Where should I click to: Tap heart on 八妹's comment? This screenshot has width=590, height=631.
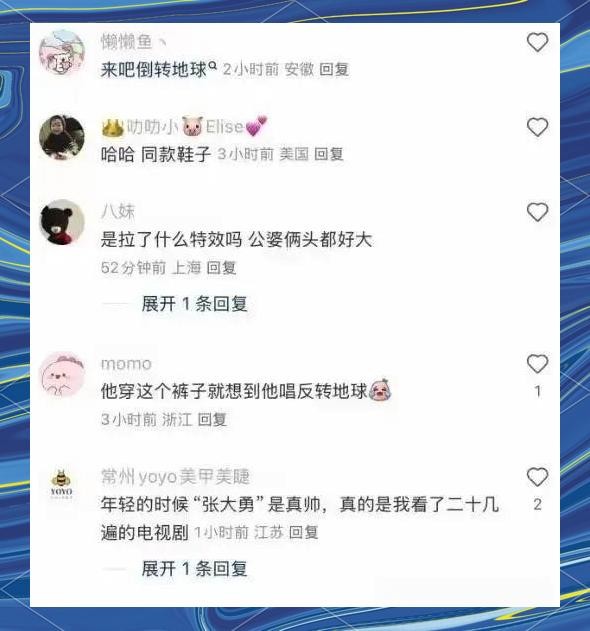click(x=537, y=212)
